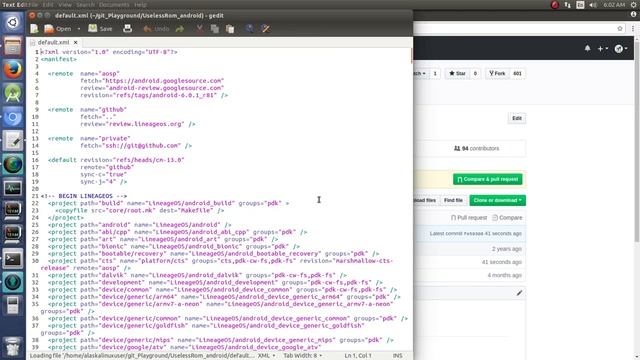The height and width of the screenshot is (360, 640).
Task: View the 94 contributors link
Action: (476, 149)
